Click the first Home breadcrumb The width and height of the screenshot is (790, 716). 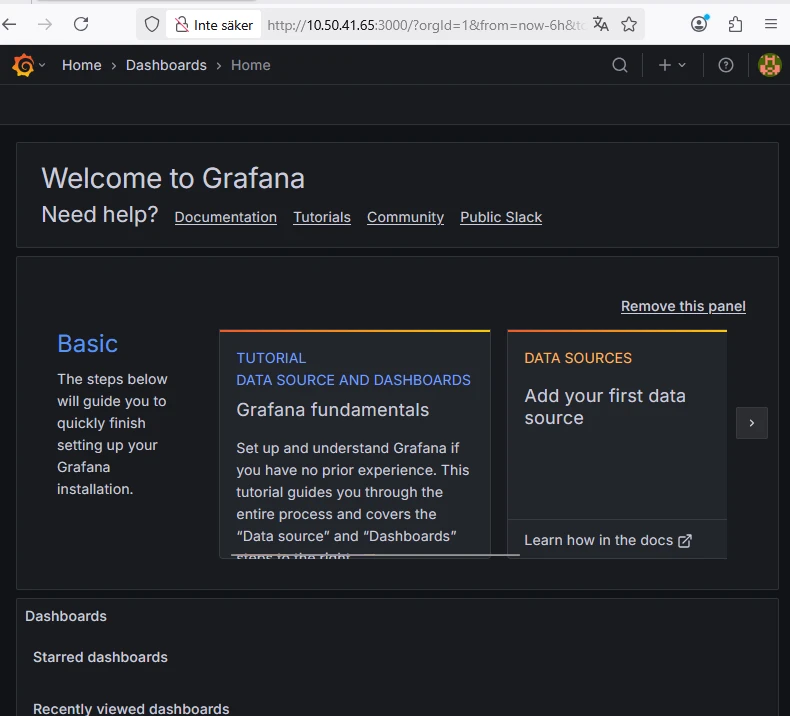(82, 65)
